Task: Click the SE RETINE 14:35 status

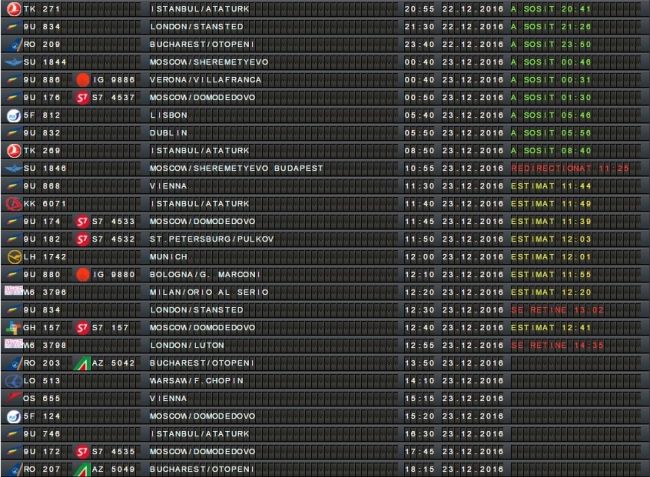Action: [558, 346]
